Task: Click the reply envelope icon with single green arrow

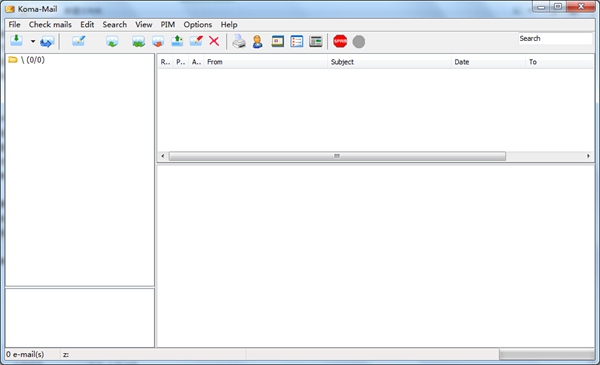Action: (x=112, y=41)
